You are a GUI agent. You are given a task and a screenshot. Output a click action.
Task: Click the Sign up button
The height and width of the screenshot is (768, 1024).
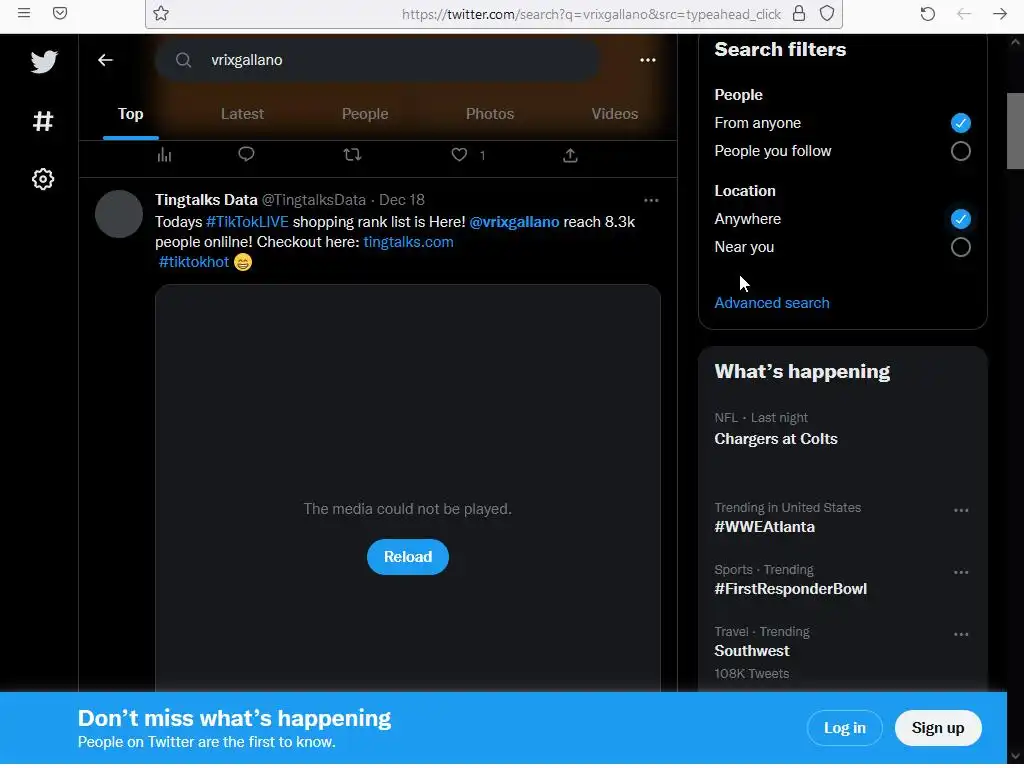938,728
